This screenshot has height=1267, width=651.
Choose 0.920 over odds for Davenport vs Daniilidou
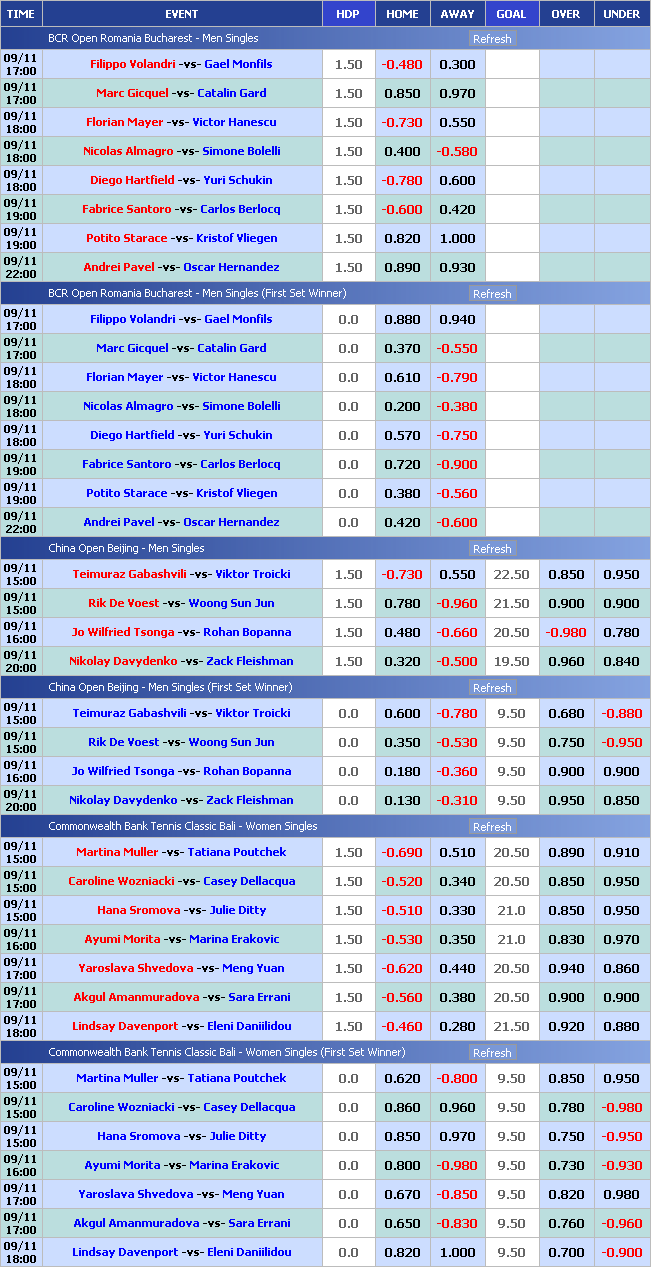click(565, 1026)
